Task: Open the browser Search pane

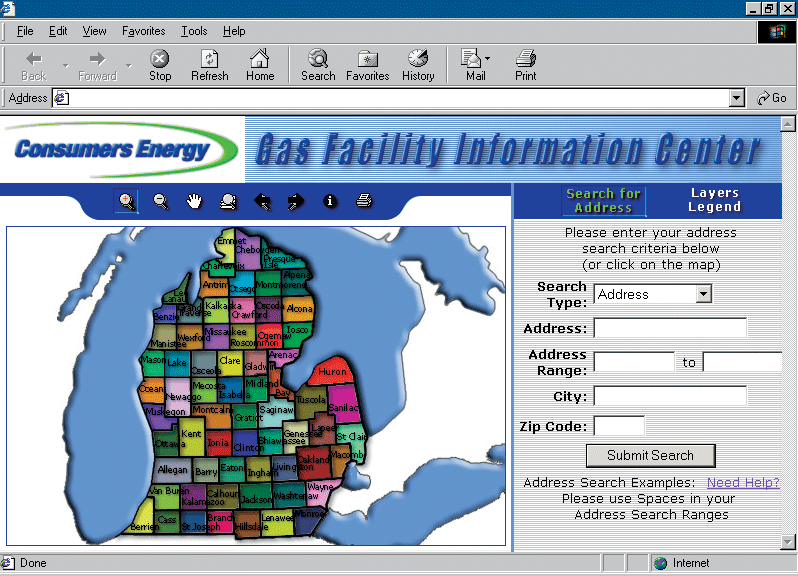Action: [x=318, y=66]
